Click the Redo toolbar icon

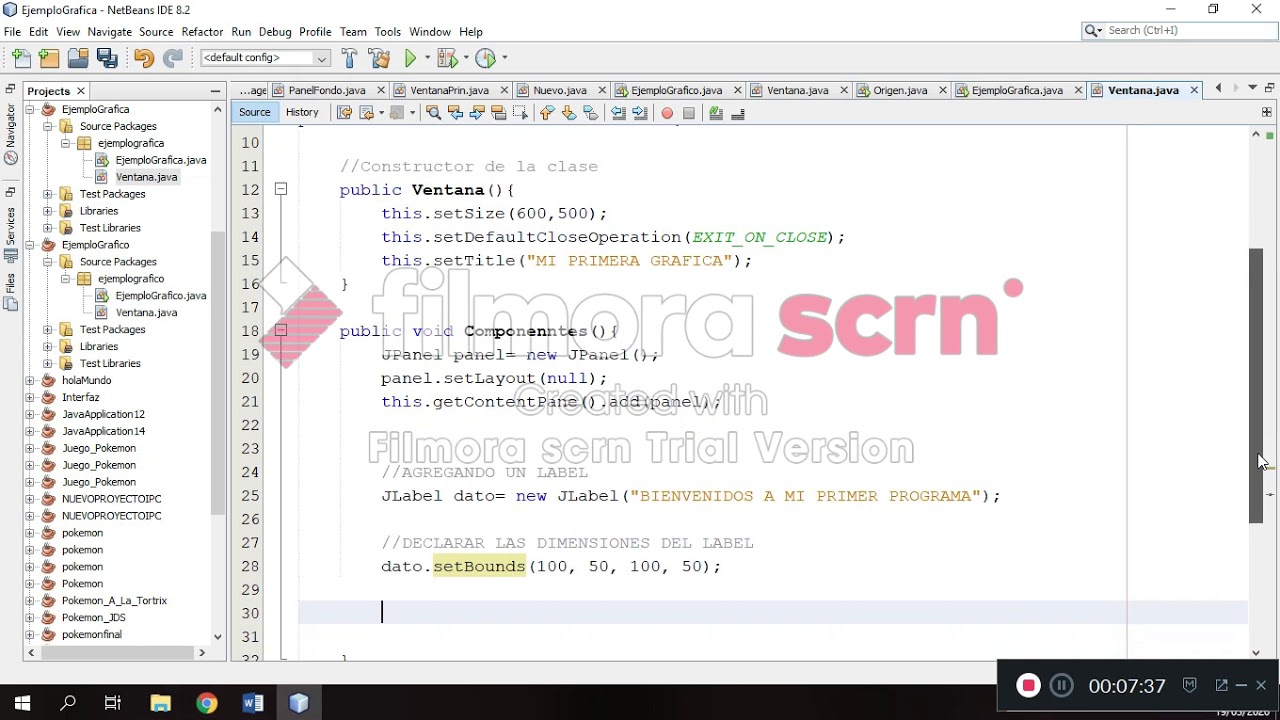pyautogui.click(x=172, y=58)
